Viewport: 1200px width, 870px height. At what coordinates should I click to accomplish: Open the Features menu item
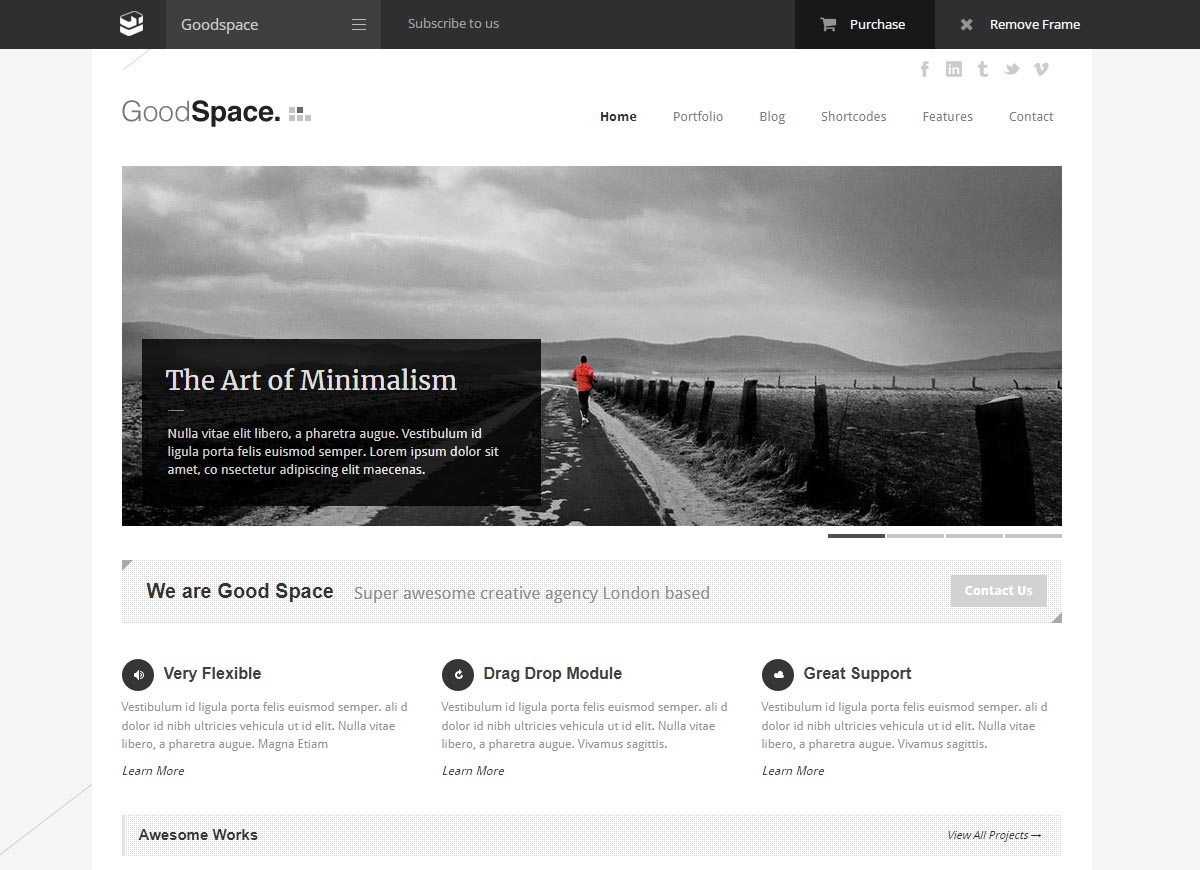pos(948,117)
